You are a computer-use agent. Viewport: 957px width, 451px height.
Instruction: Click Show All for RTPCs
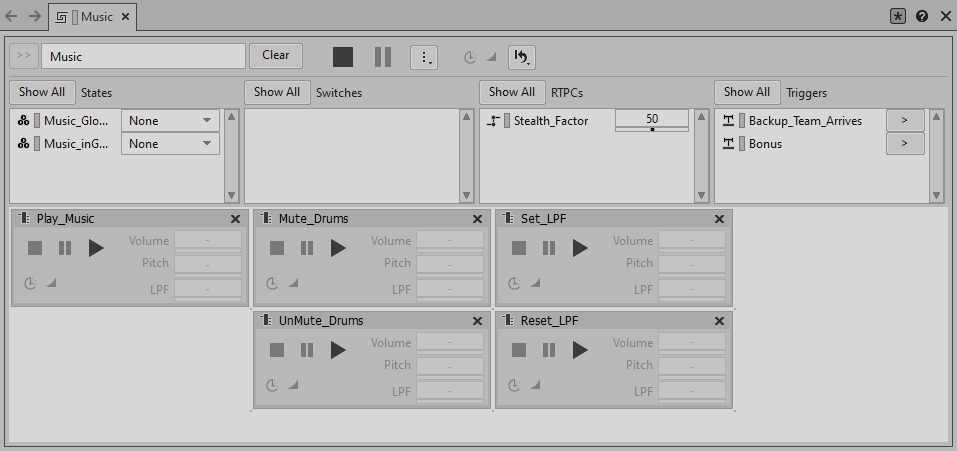[512, 92]
